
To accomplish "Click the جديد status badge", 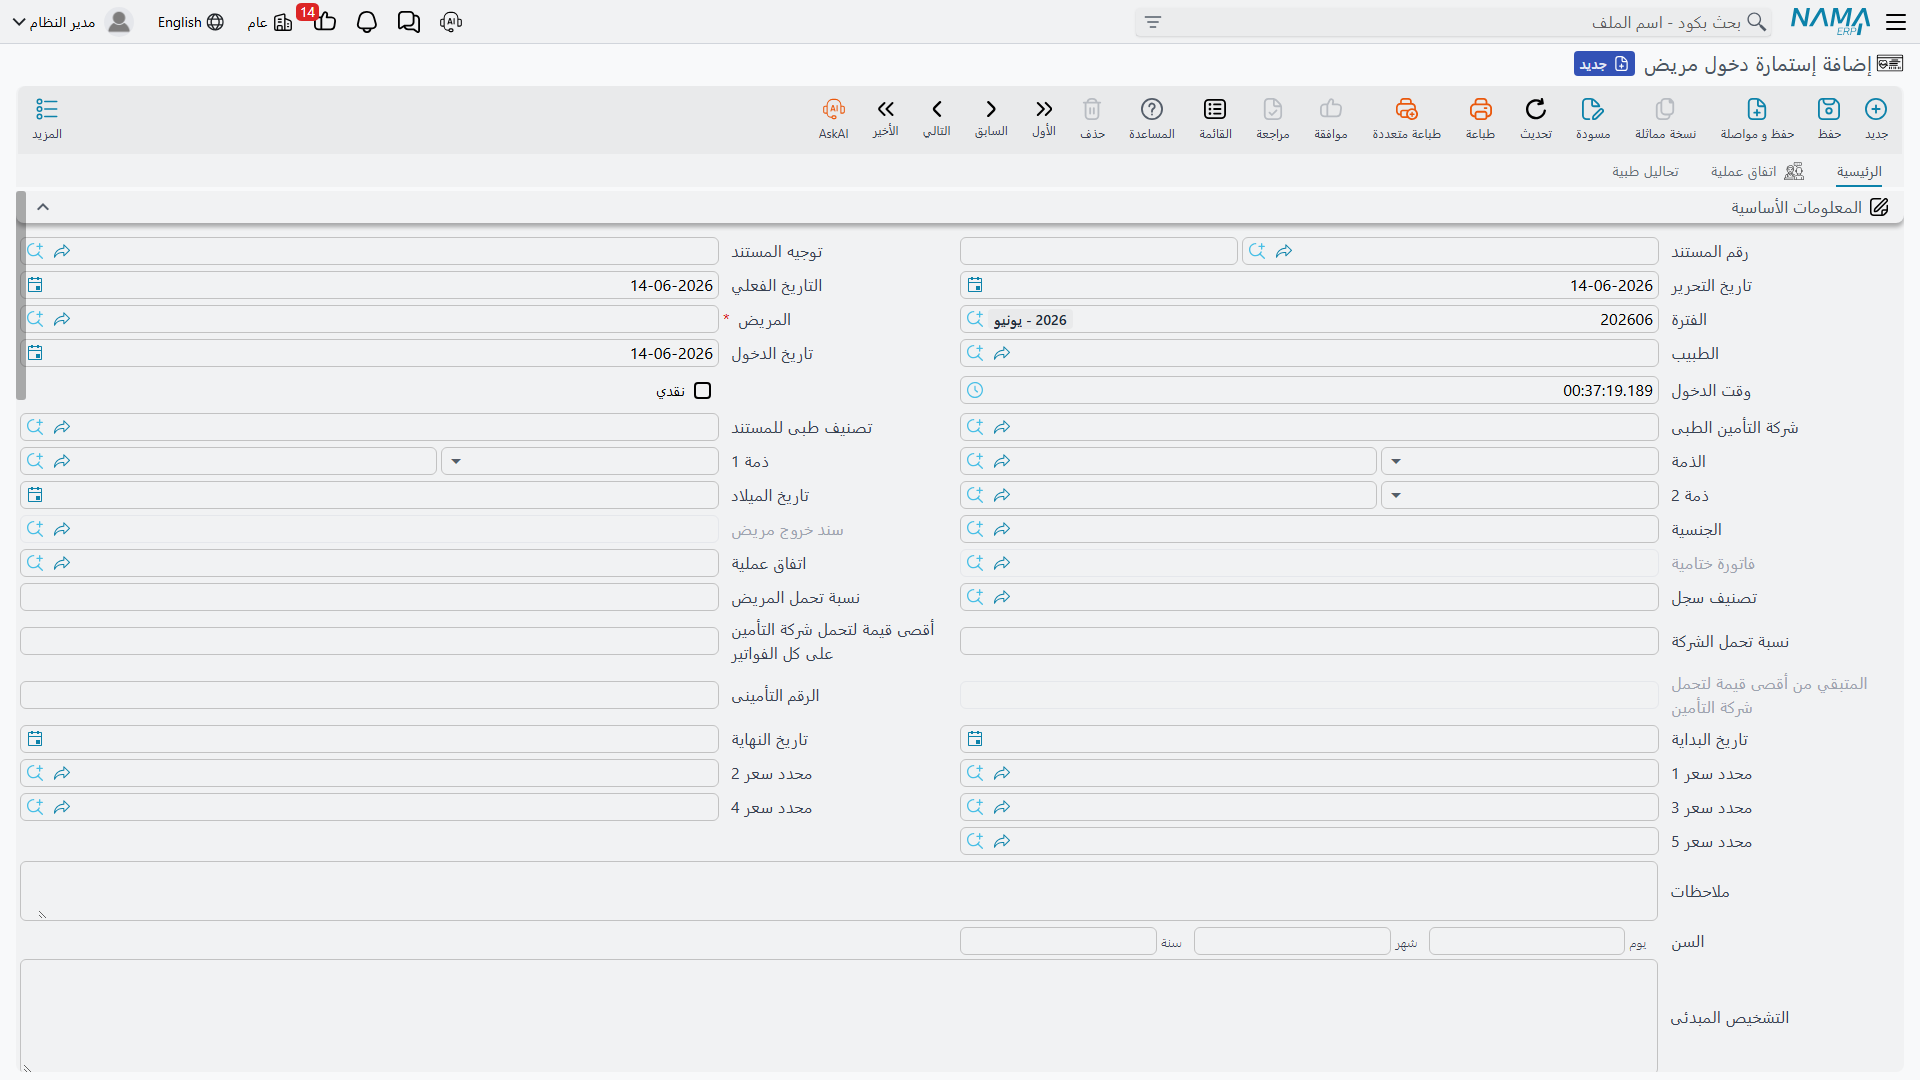I will click(x=1604, y=64).
